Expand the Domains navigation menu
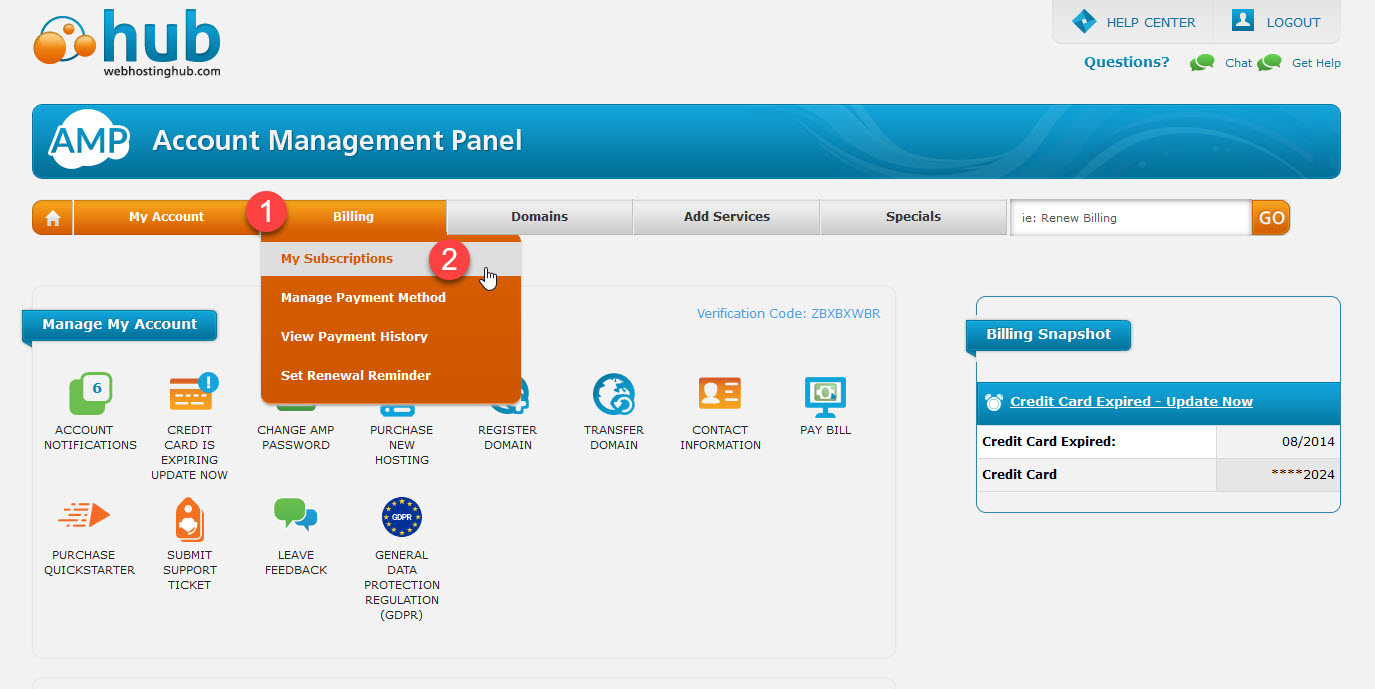Image resolution: width=1375 pixels, height=689 pixels. pos(539,217)
